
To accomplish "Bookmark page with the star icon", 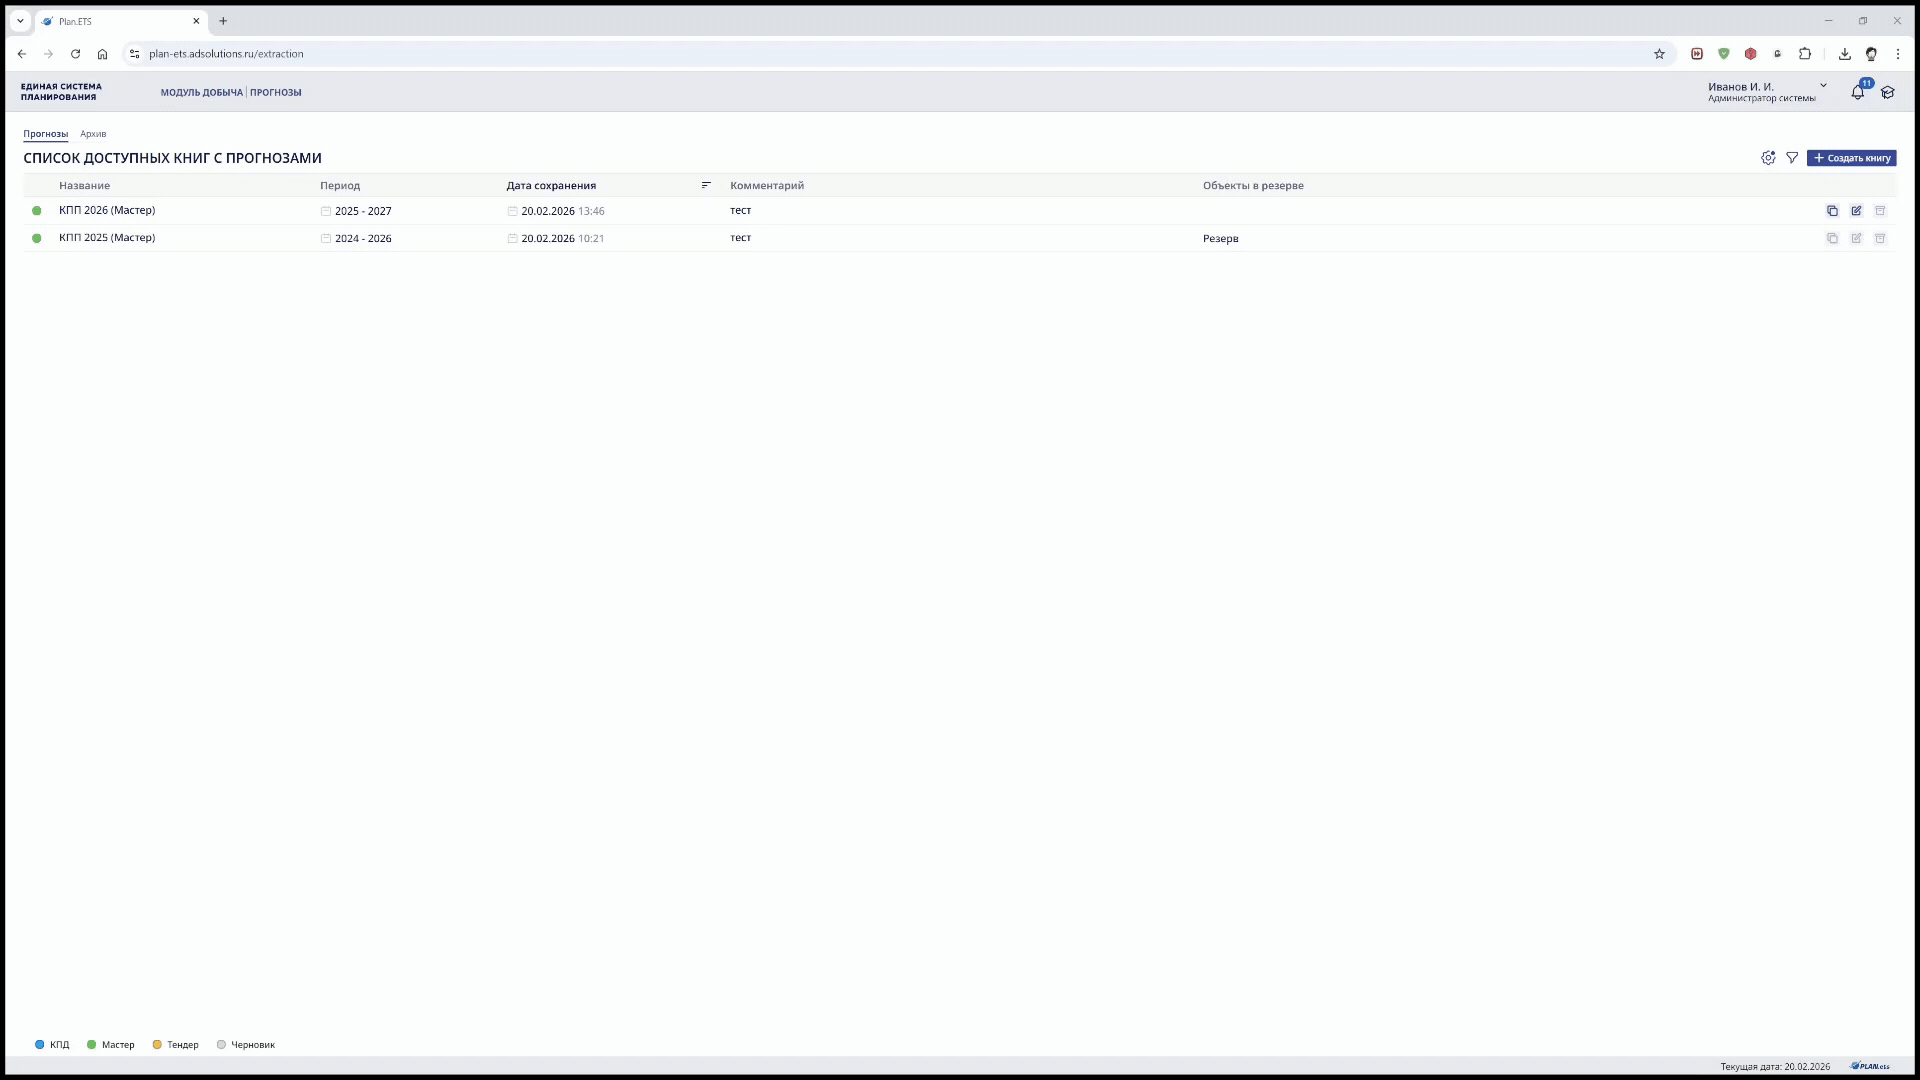I will [x=1659, y=54].
